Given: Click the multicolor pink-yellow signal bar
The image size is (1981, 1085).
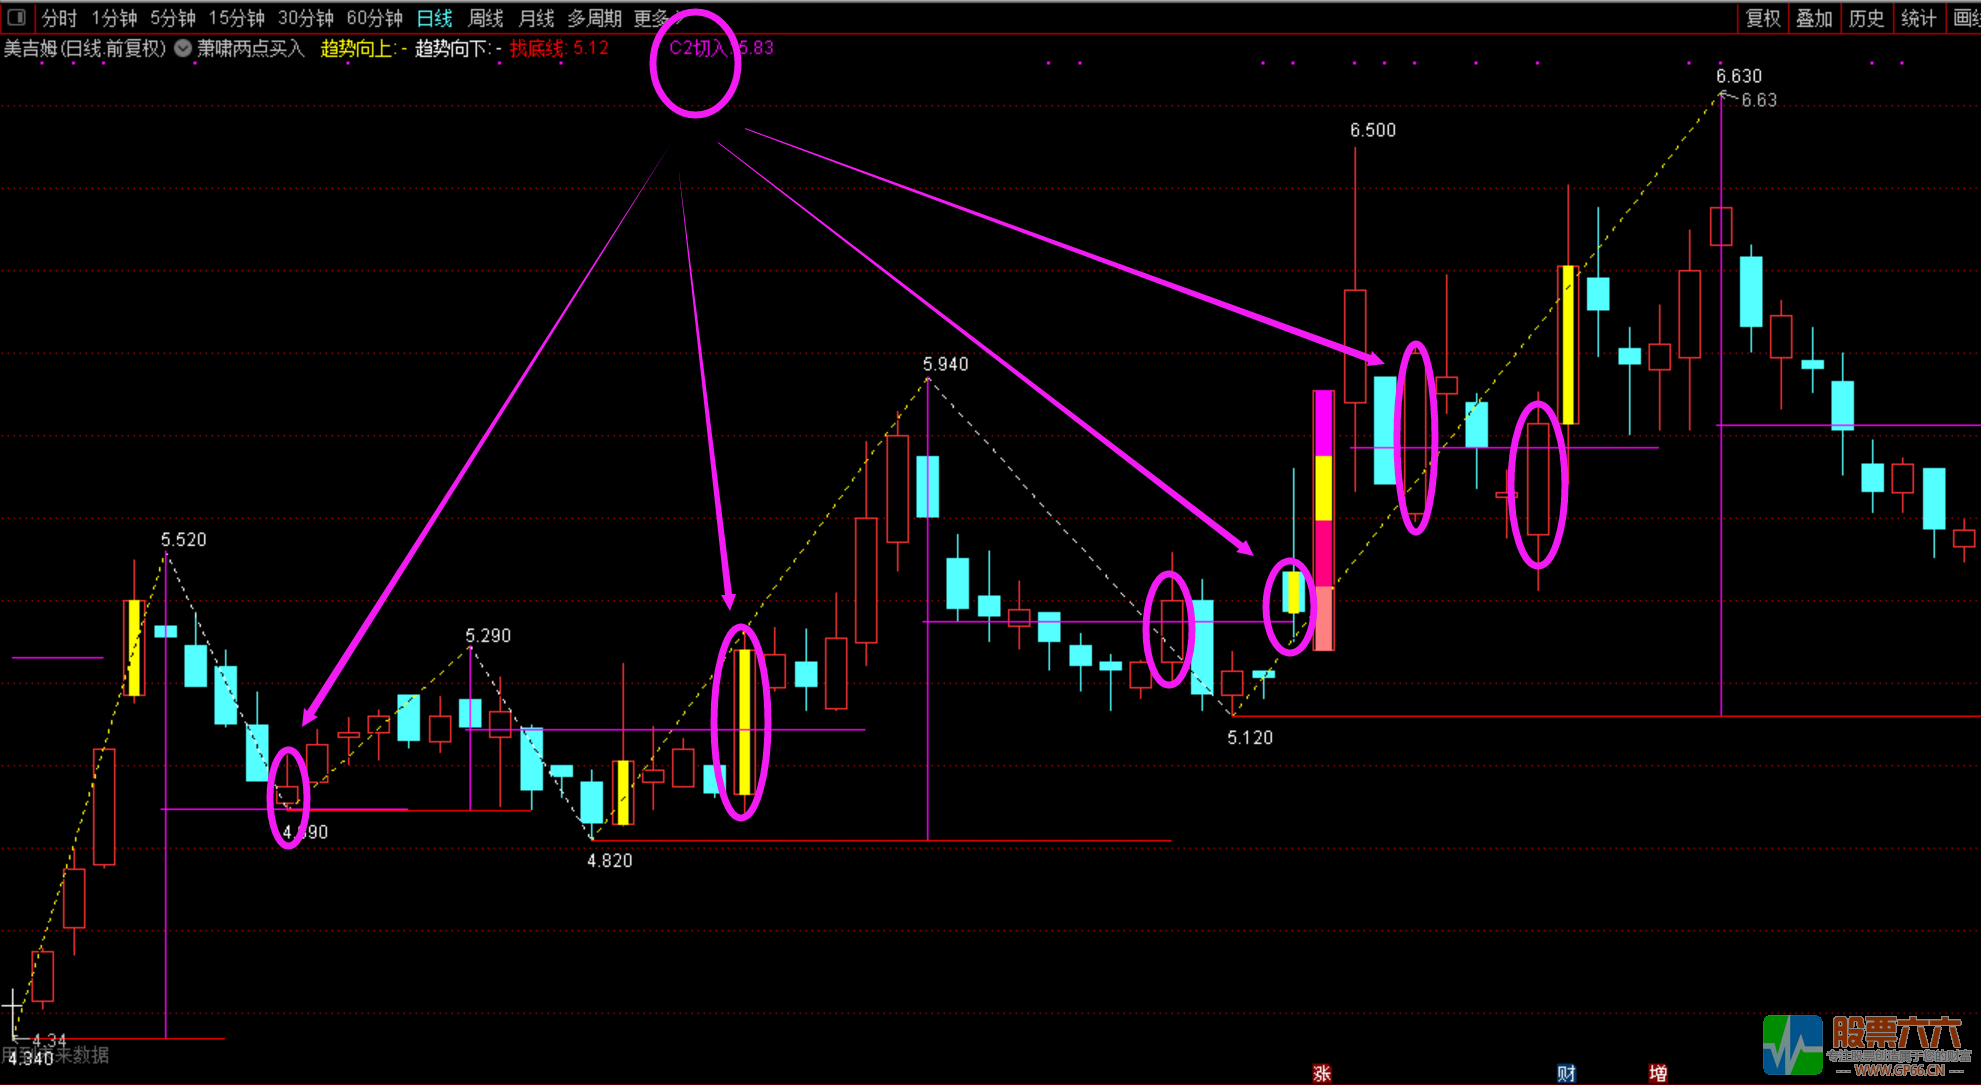Looking at the screenshot, I should pos(1323,520).
